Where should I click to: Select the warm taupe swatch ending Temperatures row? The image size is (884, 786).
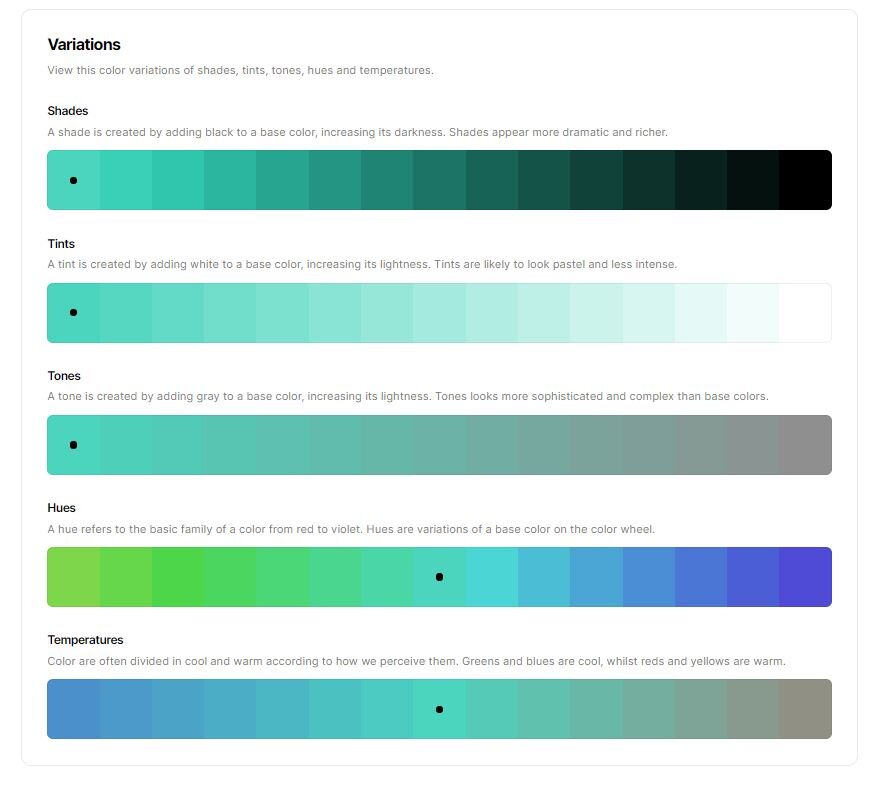pyautogui.click(x=806, y=709)
